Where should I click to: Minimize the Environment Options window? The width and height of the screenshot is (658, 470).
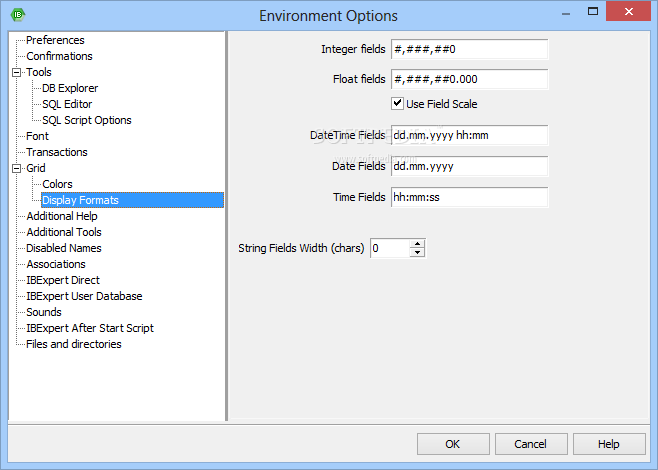(x=566, y=13)
